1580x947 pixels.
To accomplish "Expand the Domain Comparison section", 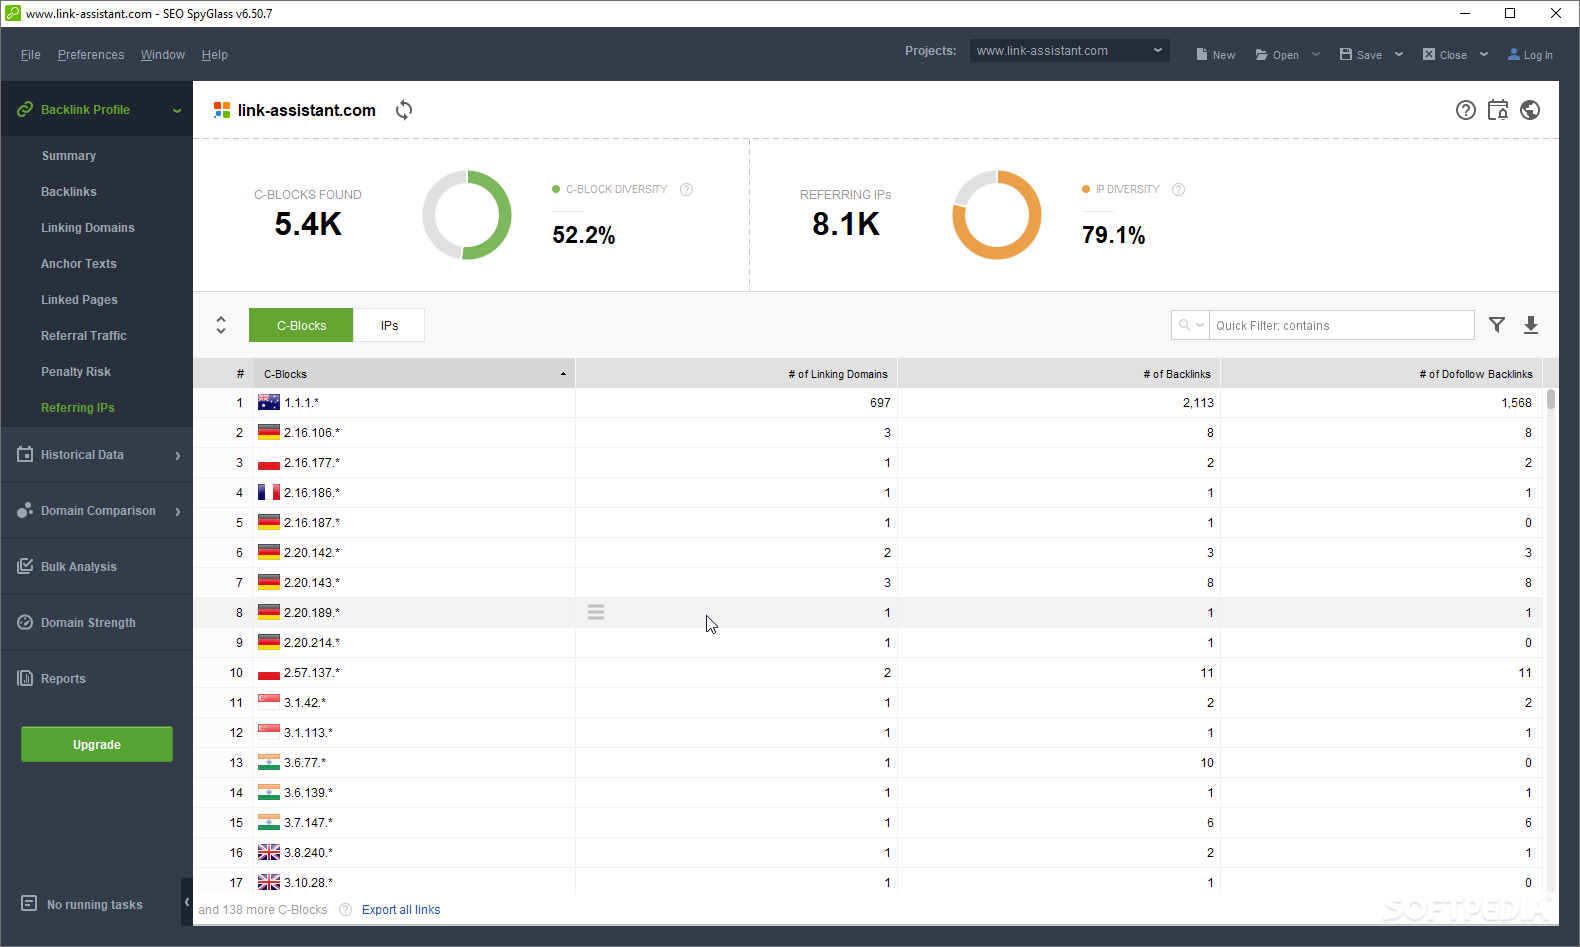I will (x=178, y=511).
